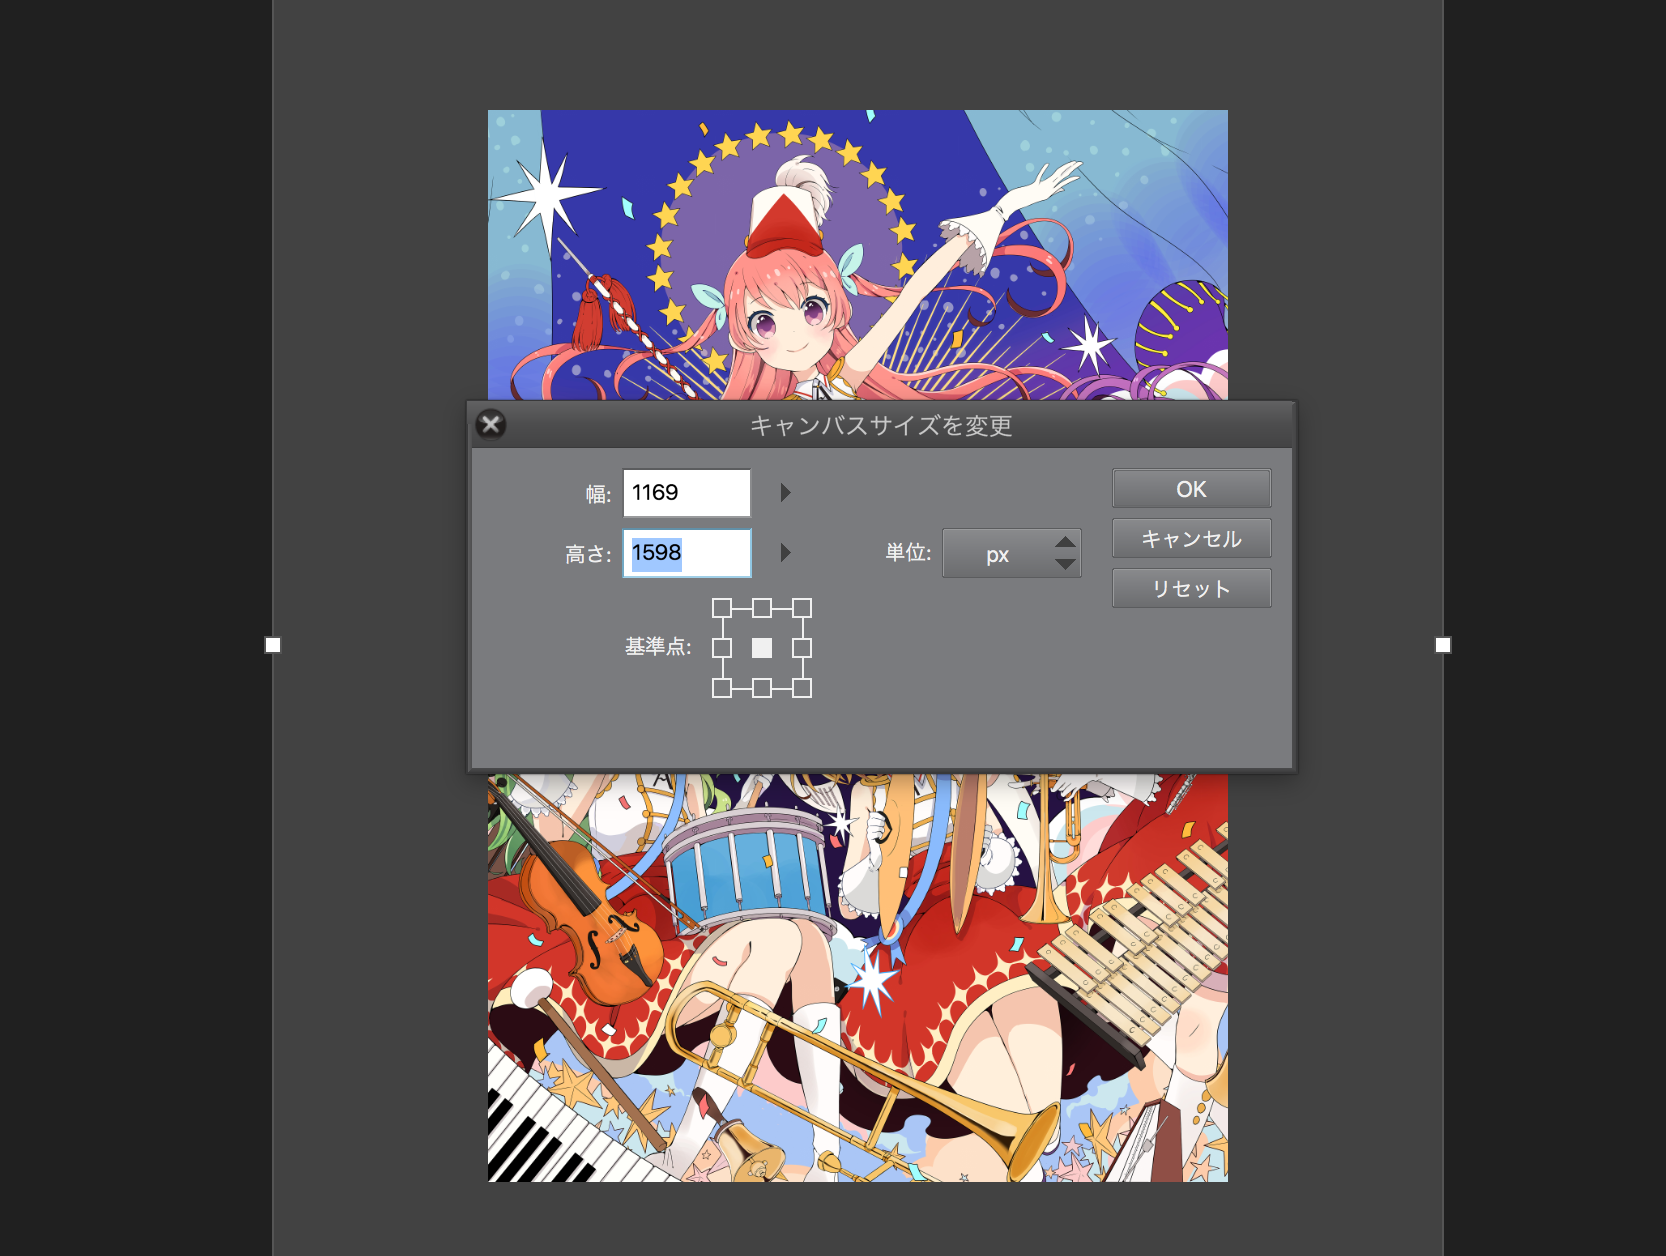Expand the height slider arrow
Viewport: 1666px width, 1256px height.
pos(786,552)
